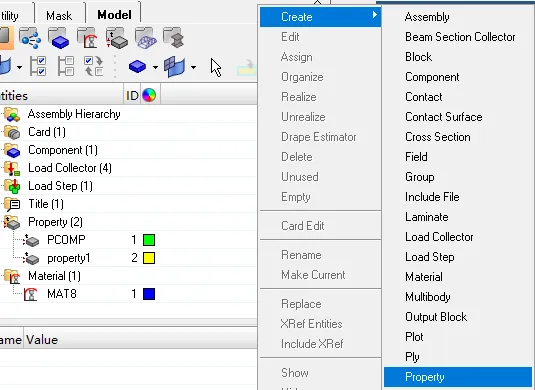This screenshot has width=535, height=390.
Task: Choose Load Collector from Create submenu
Action: (x=439, y=237)
